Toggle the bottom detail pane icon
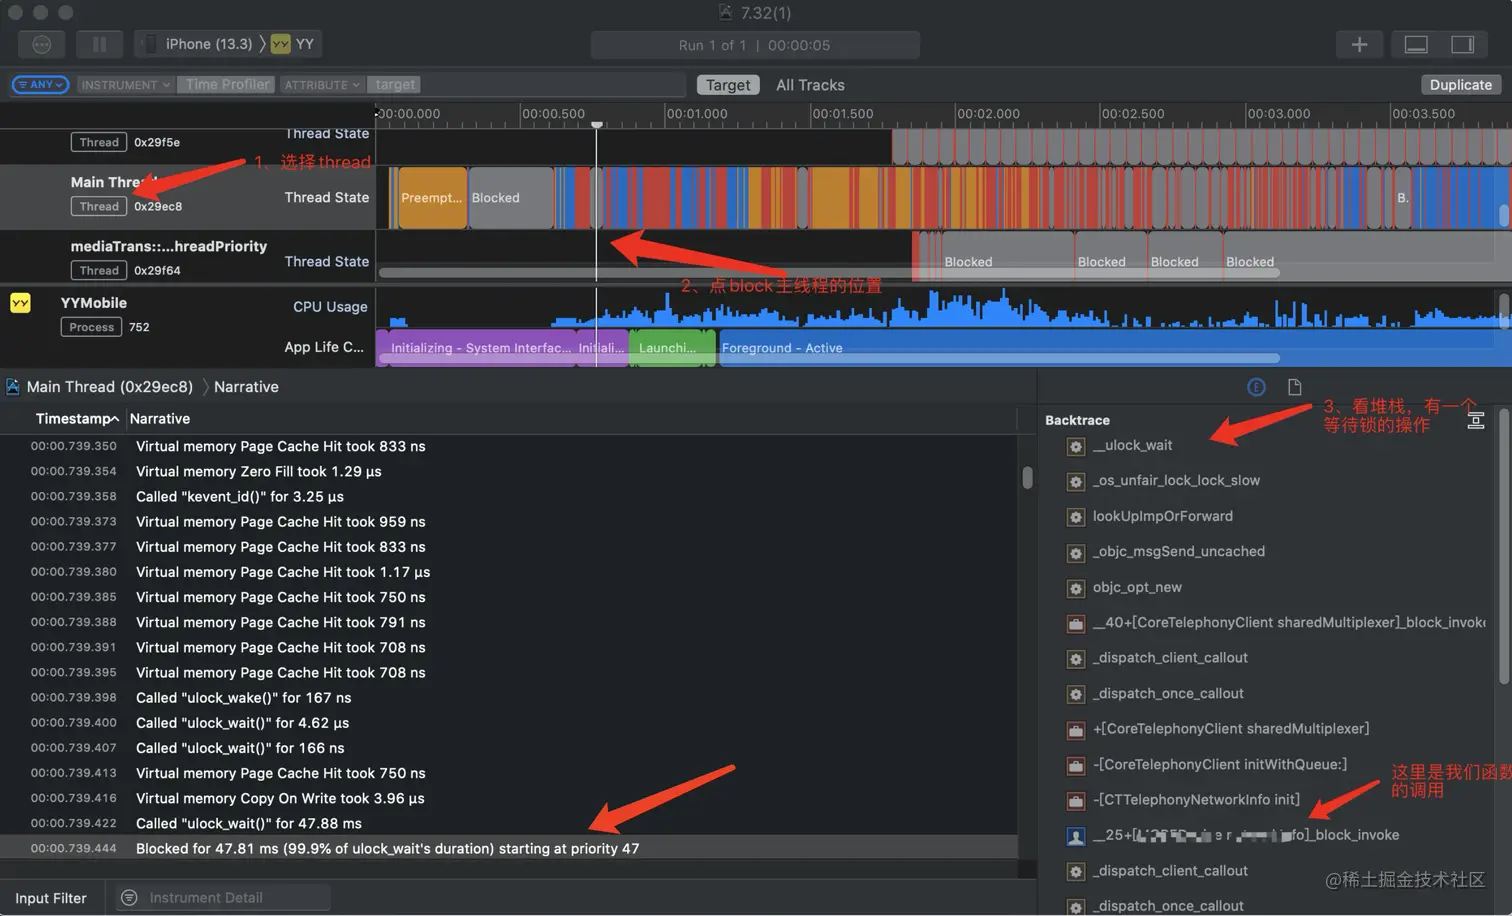 pyautogui.click(x=1416, y=44)
